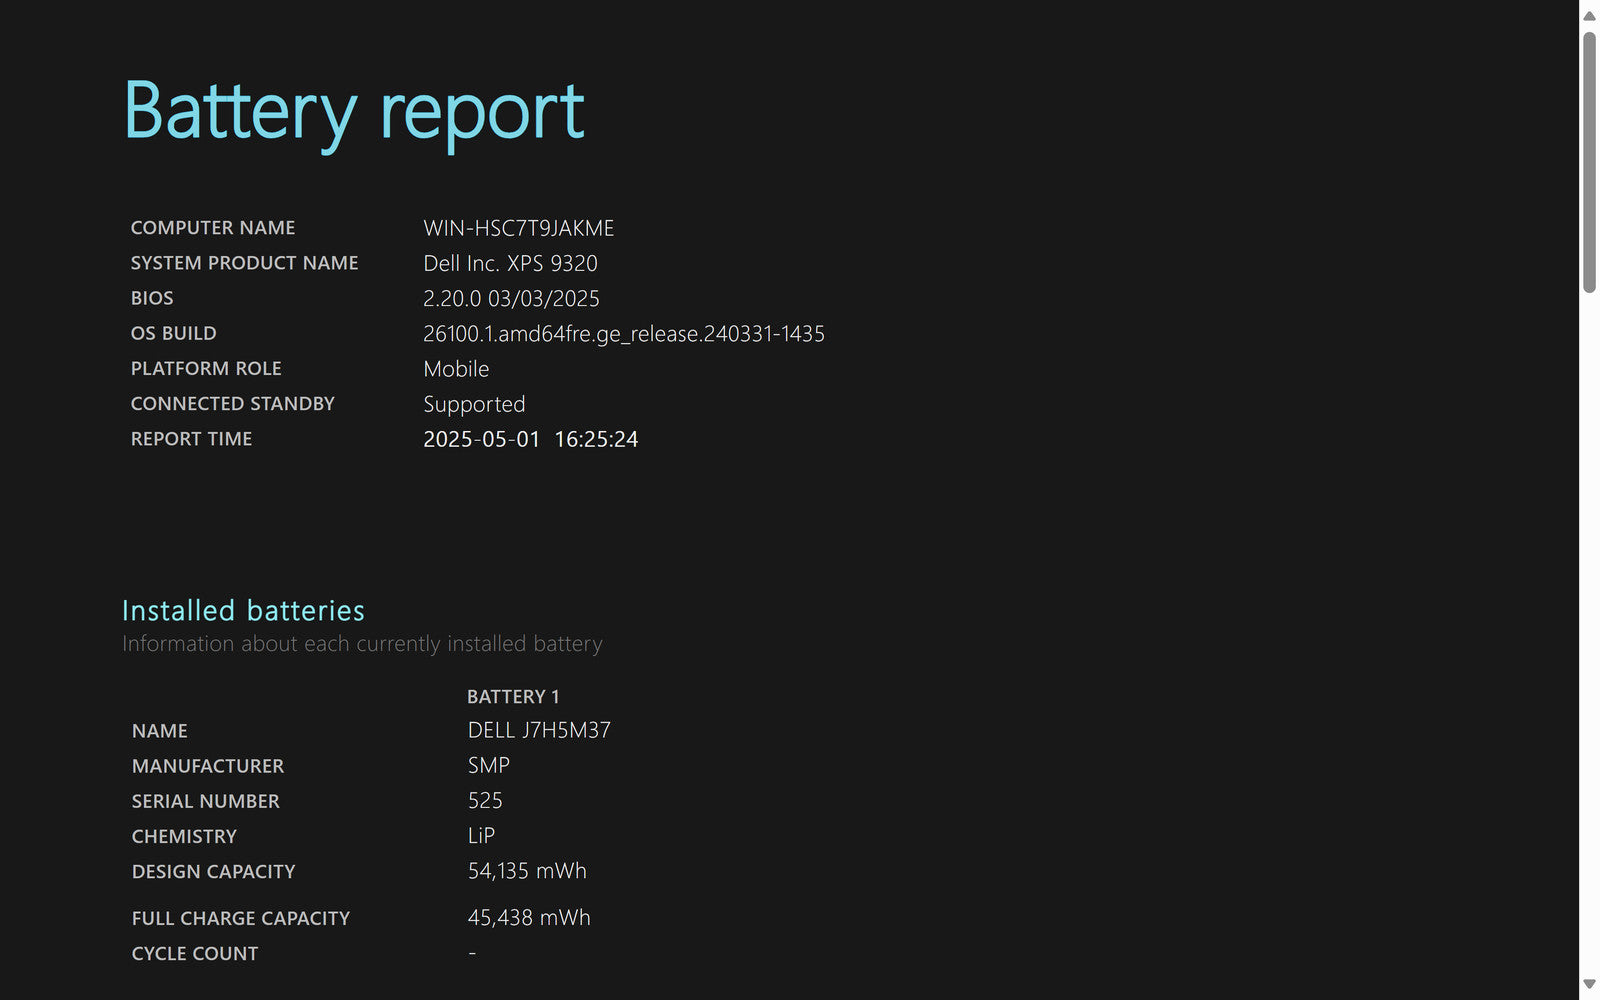This screenshot has width=1600, height=1000.
Task: Click the Supported standby value
Action: click(x=474, y=405)
